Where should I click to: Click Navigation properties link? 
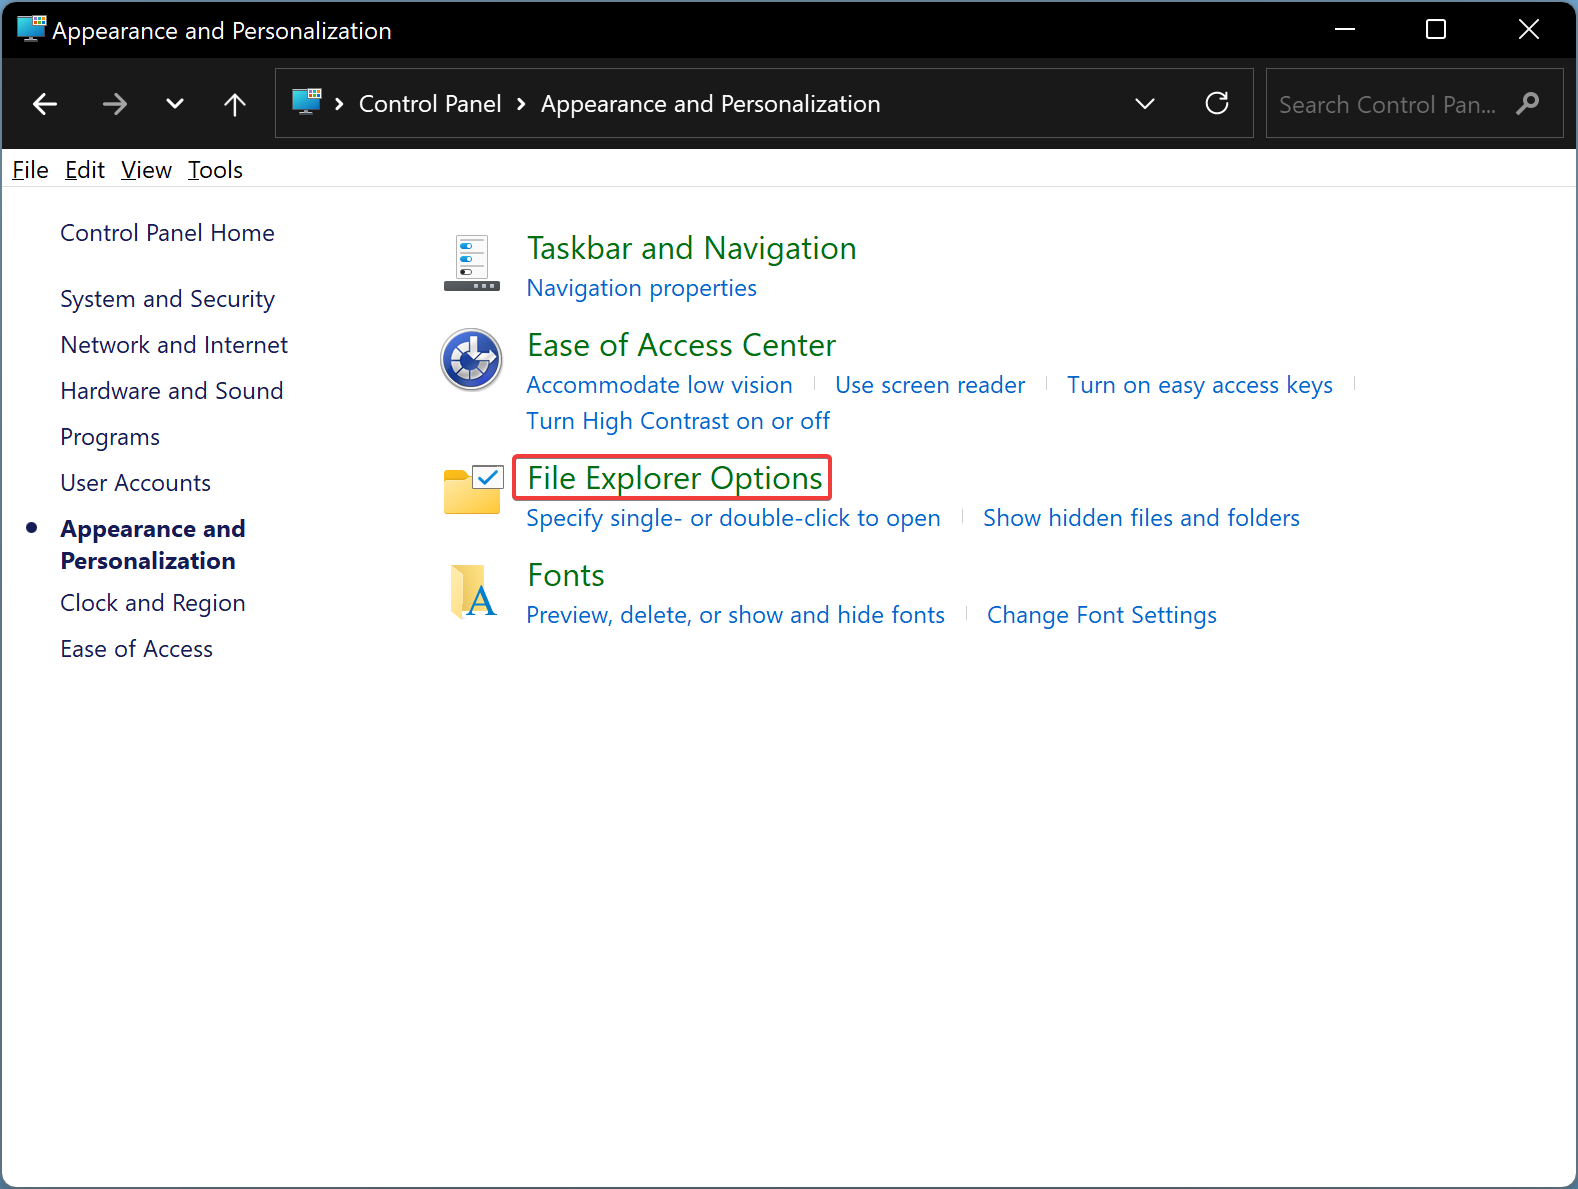pyautogui.click(x=642, y=288)
